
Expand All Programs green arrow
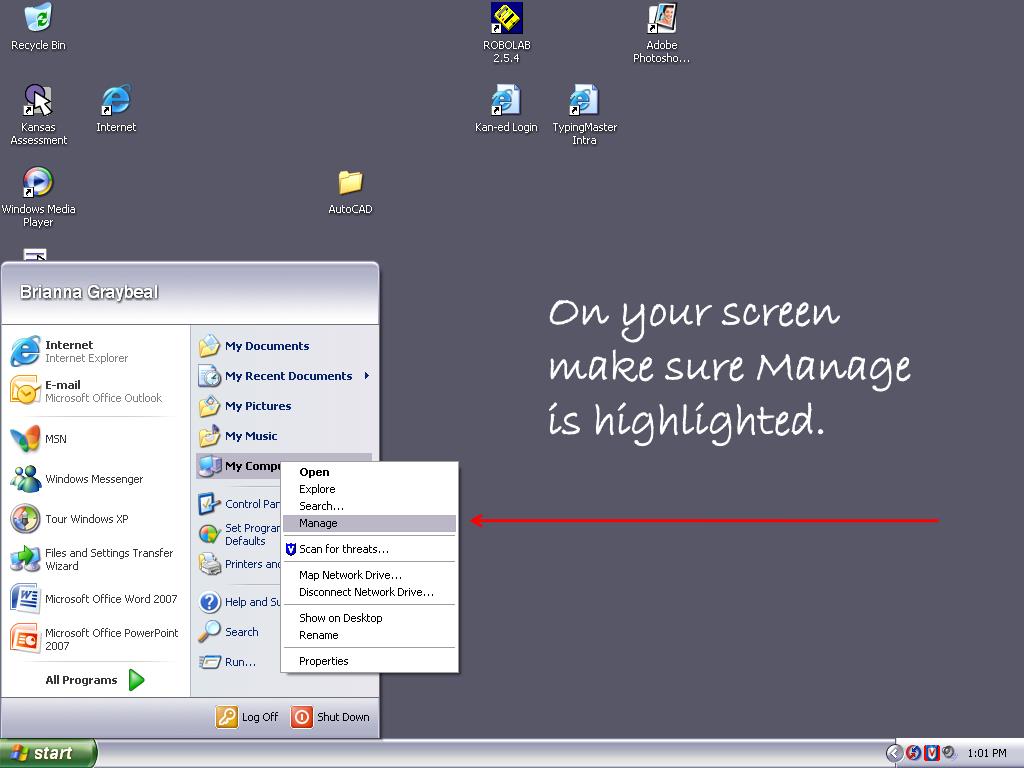pos(136,680)
